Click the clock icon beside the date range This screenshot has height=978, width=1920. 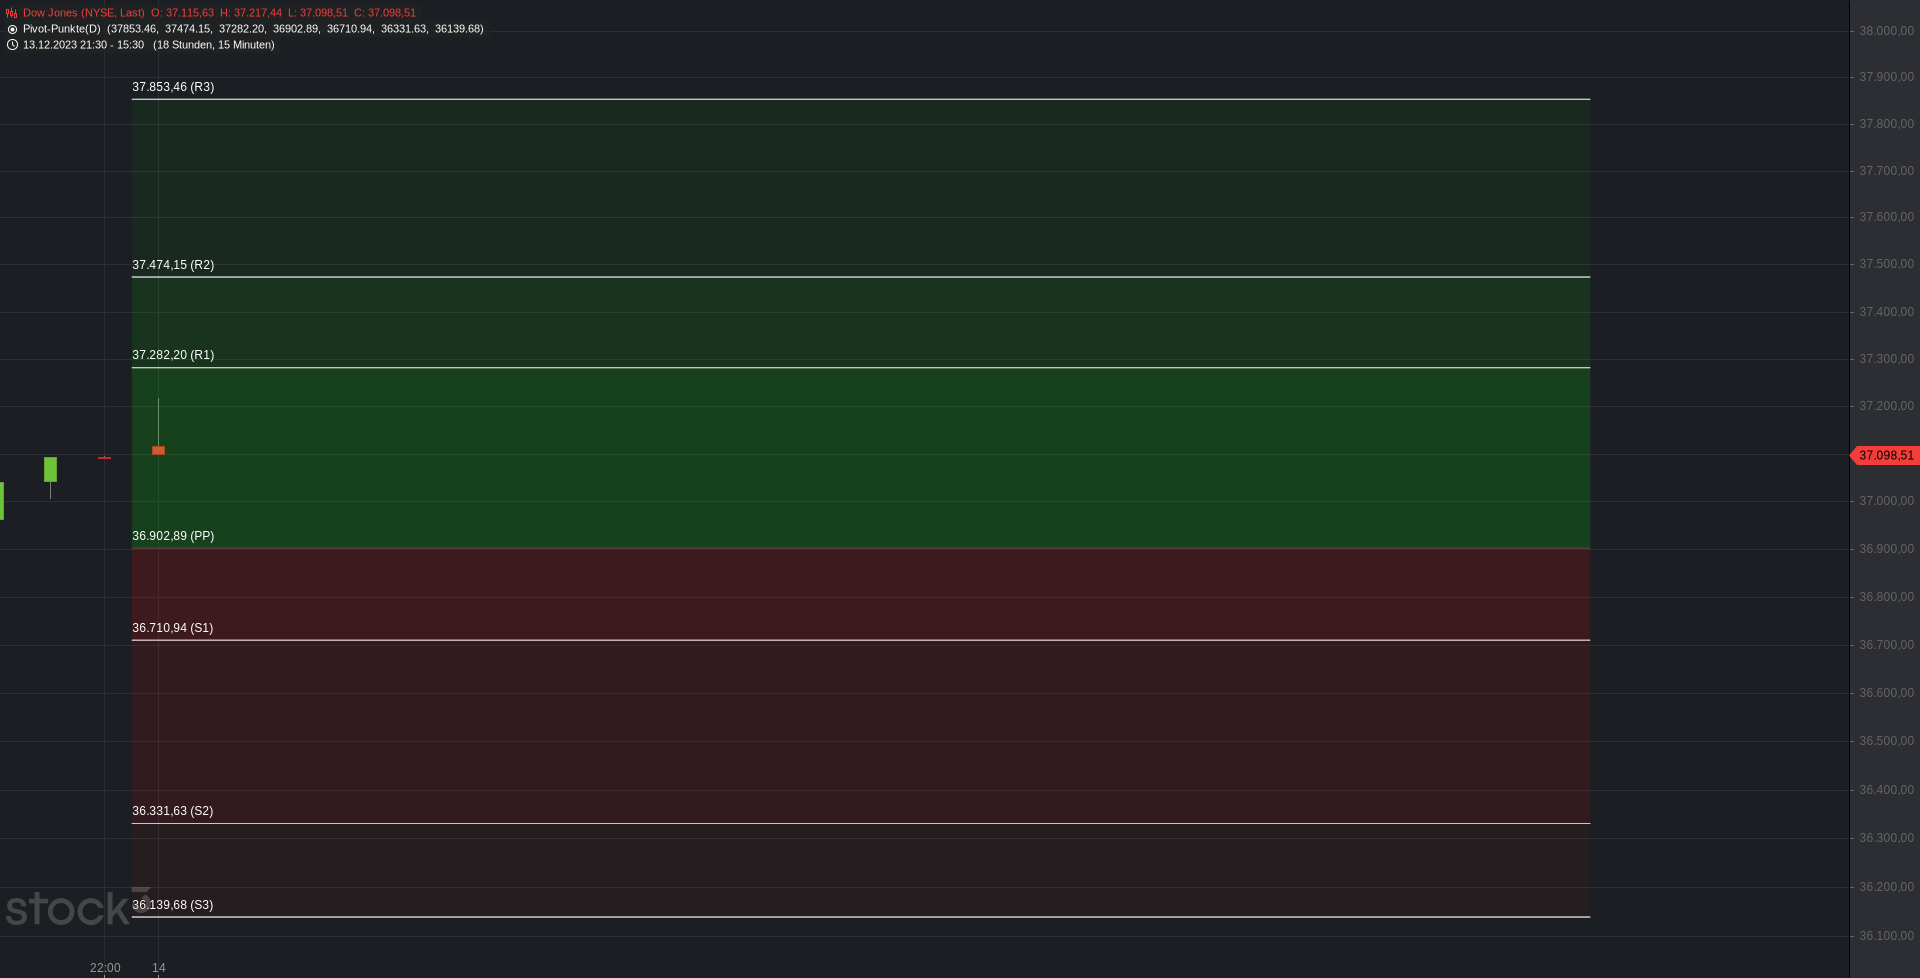pos(12,45)
